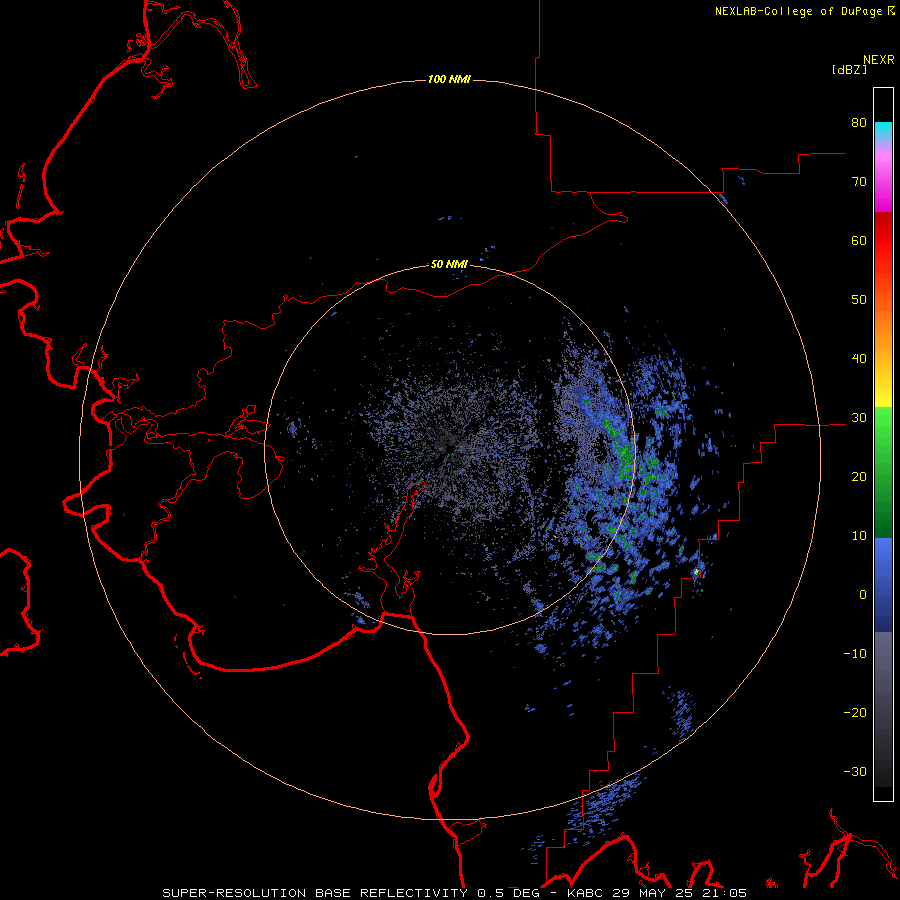Click the -30 value on the dBZ scale
Image resolution: width=900 pixels, height=900 pixels.
tap(855, 771)
